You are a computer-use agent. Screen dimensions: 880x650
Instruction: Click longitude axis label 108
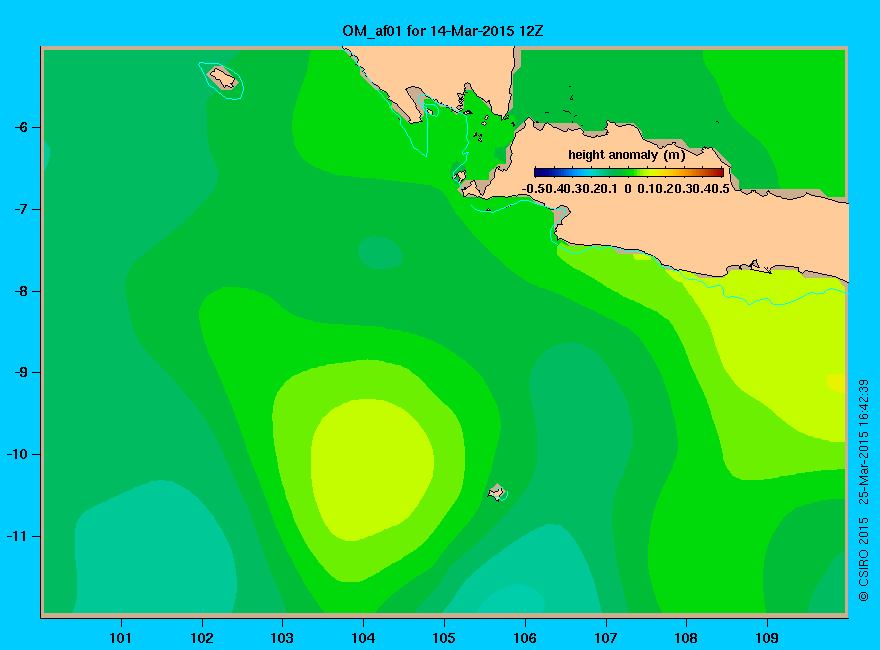pyautogui.click(x=686, y=638)
